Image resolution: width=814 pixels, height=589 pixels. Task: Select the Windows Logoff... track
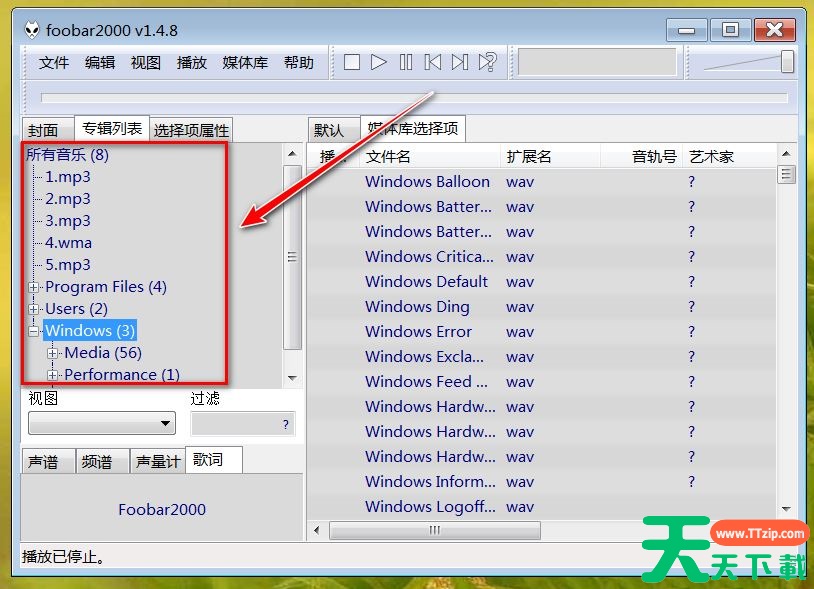[430, 506]
